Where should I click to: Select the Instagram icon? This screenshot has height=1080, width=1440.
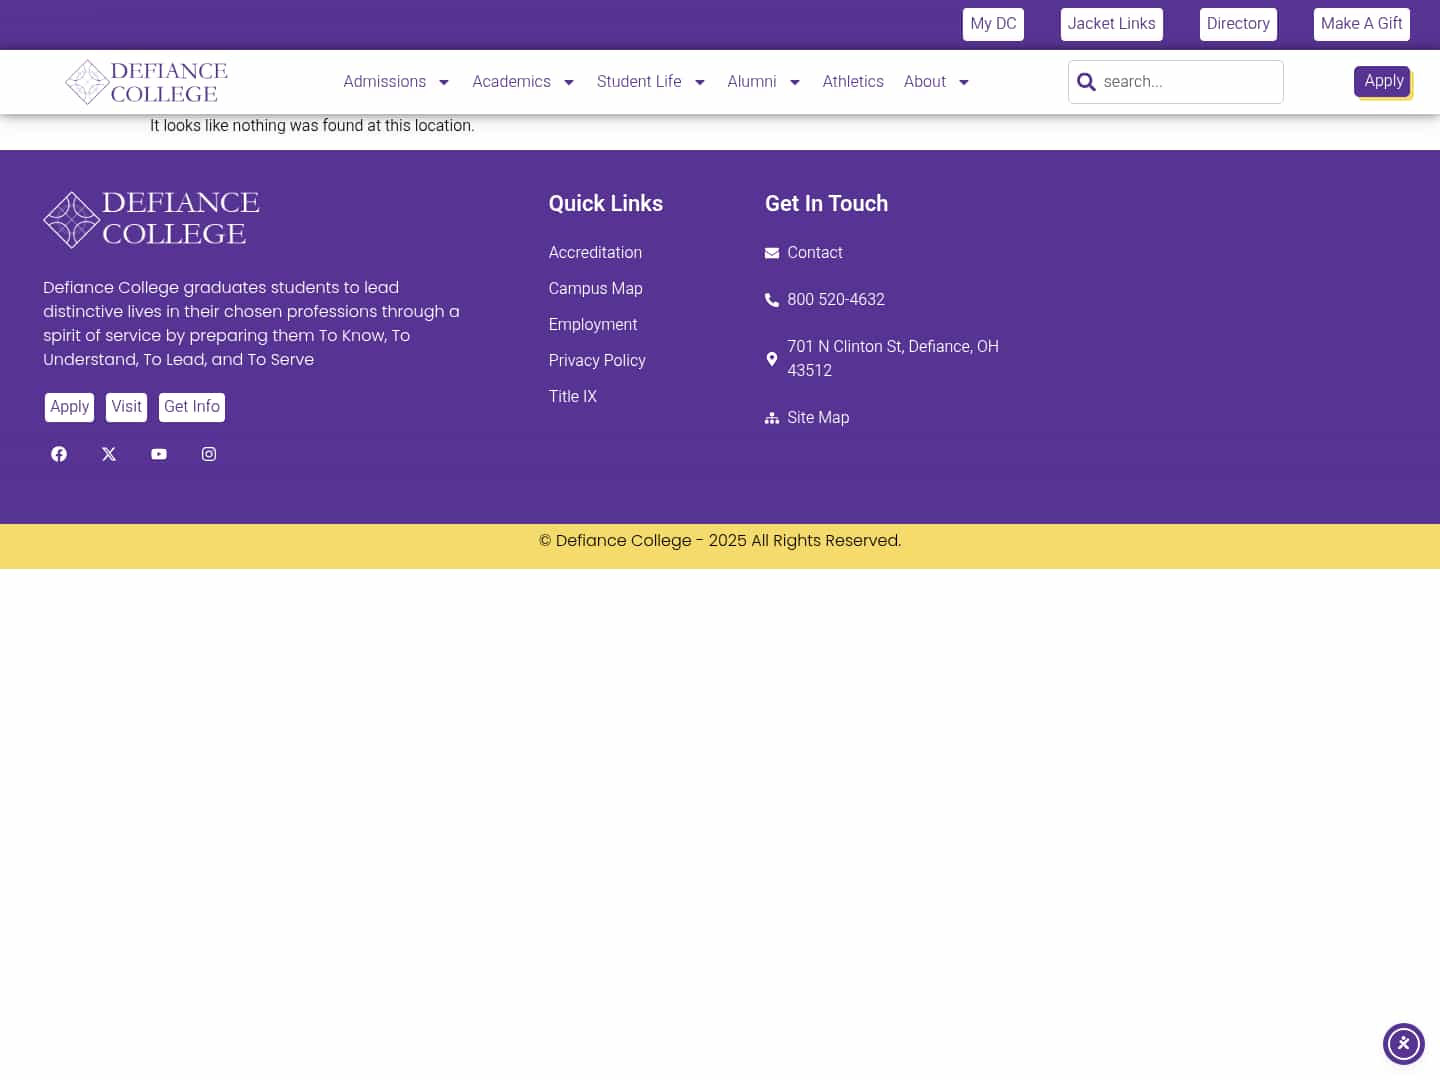point(208,454)
